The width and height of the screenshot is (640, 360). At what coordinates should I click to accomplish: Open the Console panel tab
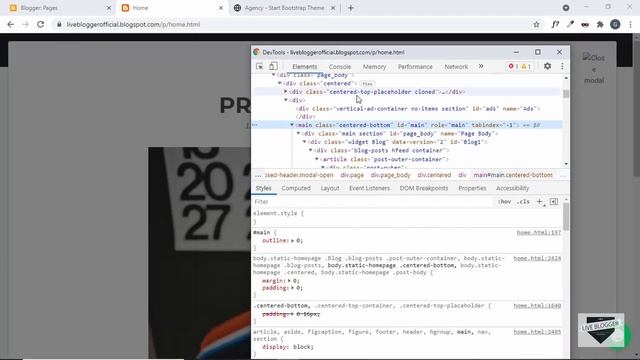pos(340,67)
